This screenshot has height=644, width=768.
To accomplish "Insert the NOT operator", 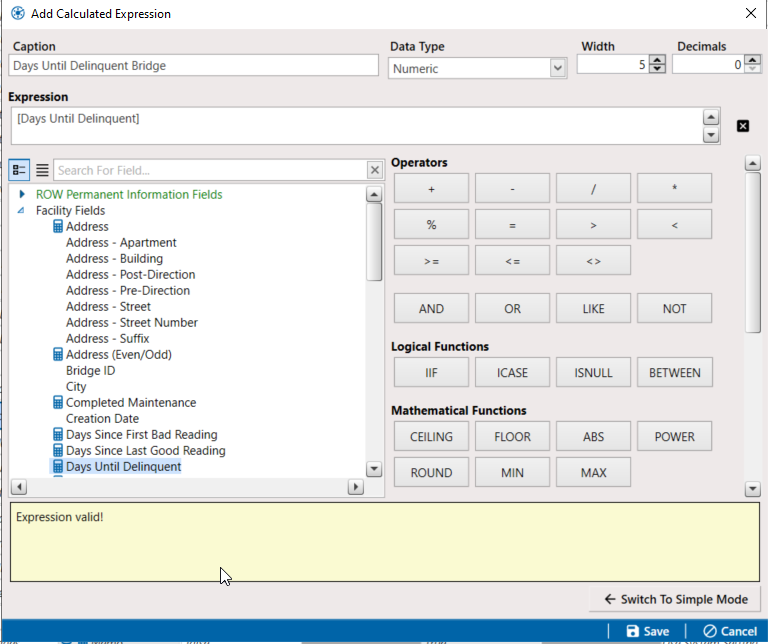I will click(674, 308).
